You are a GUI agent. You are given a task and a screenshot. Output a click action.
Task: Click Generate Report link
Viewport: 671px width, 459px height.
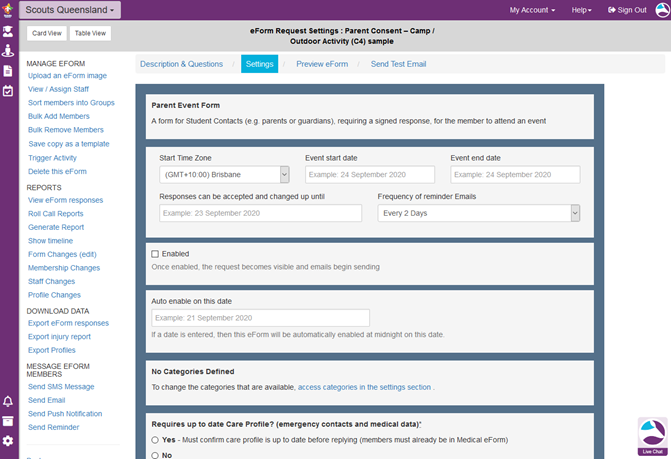[56, 227]
